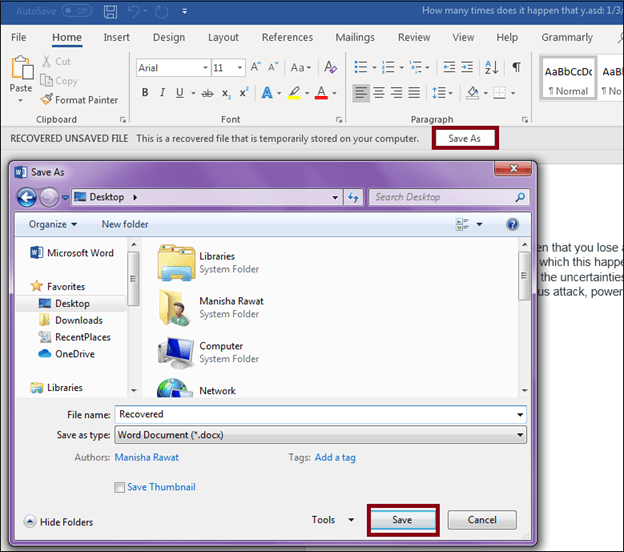Click the Bullets list icon
Viewport: 624px width, 552px height.
[x=361, y=67]
